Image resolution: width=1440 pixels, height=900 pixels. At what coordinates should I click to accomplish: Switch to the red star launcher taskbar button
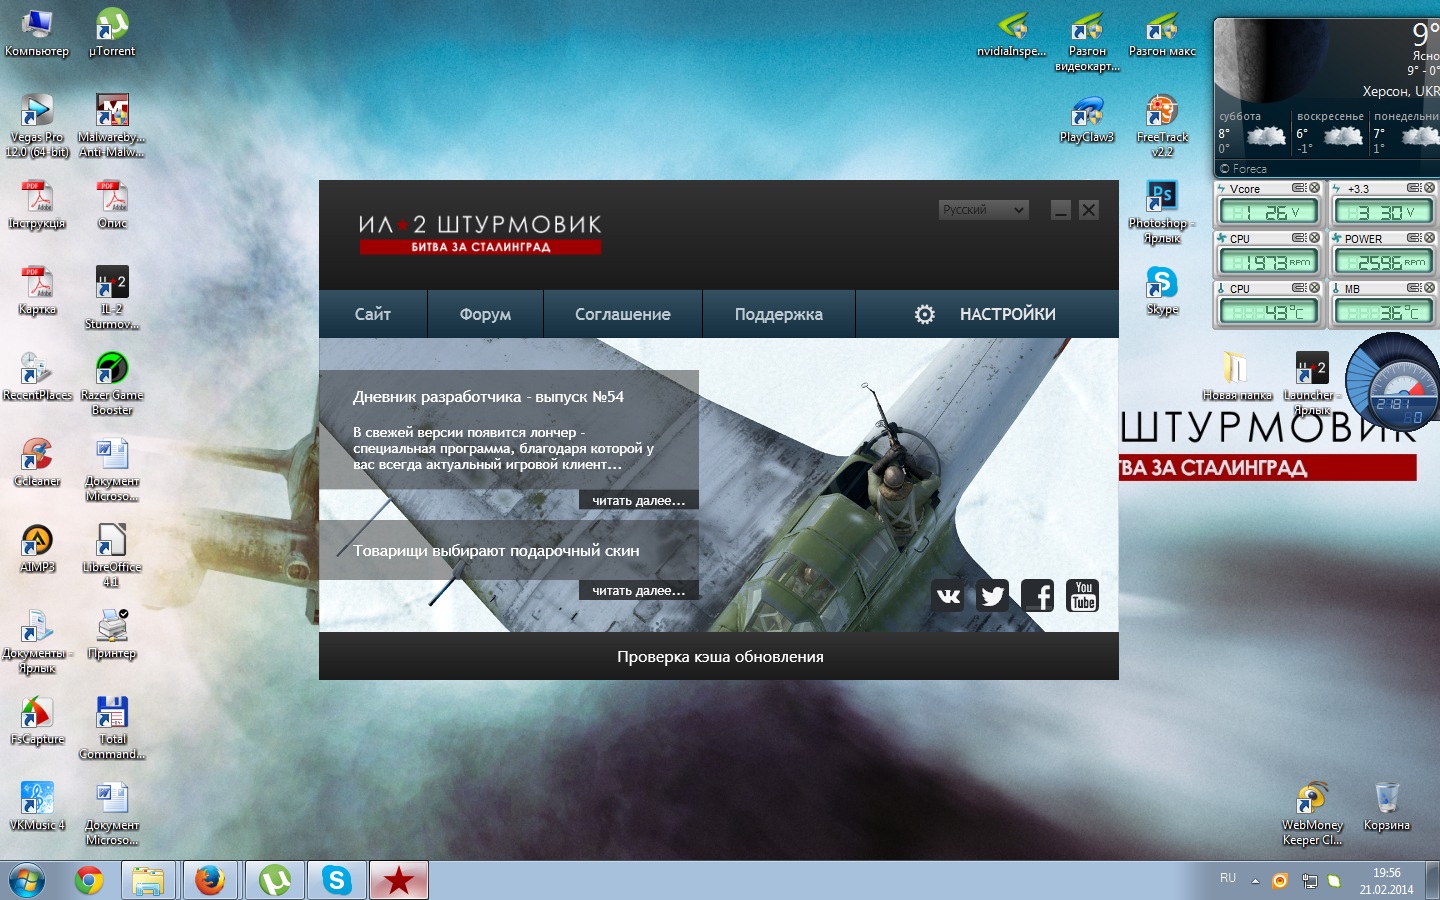pyautogui.click(x=399, y=881)
